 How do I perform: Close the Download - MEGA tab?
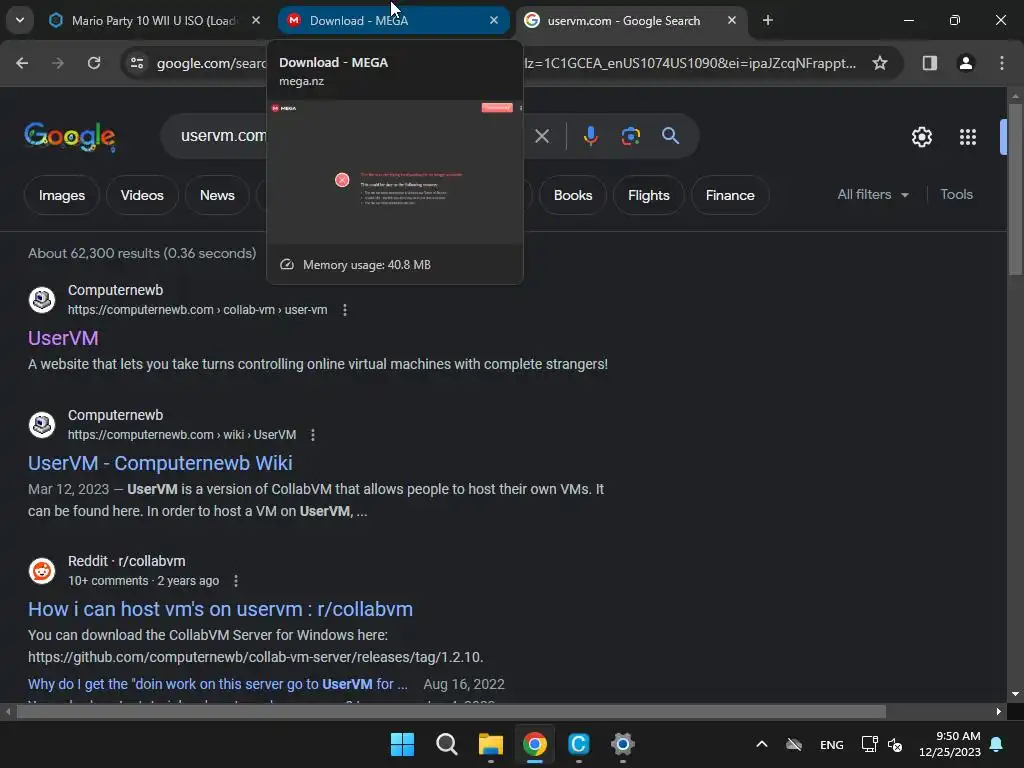pos(494,21)
